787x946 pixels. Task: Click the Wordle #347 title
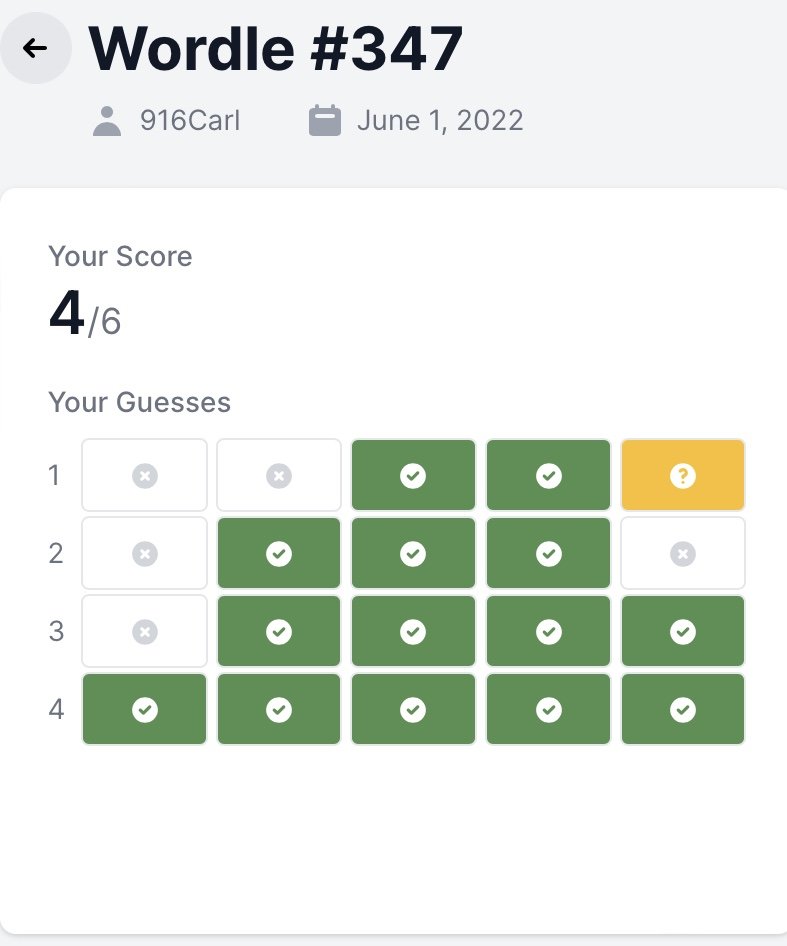276,48
